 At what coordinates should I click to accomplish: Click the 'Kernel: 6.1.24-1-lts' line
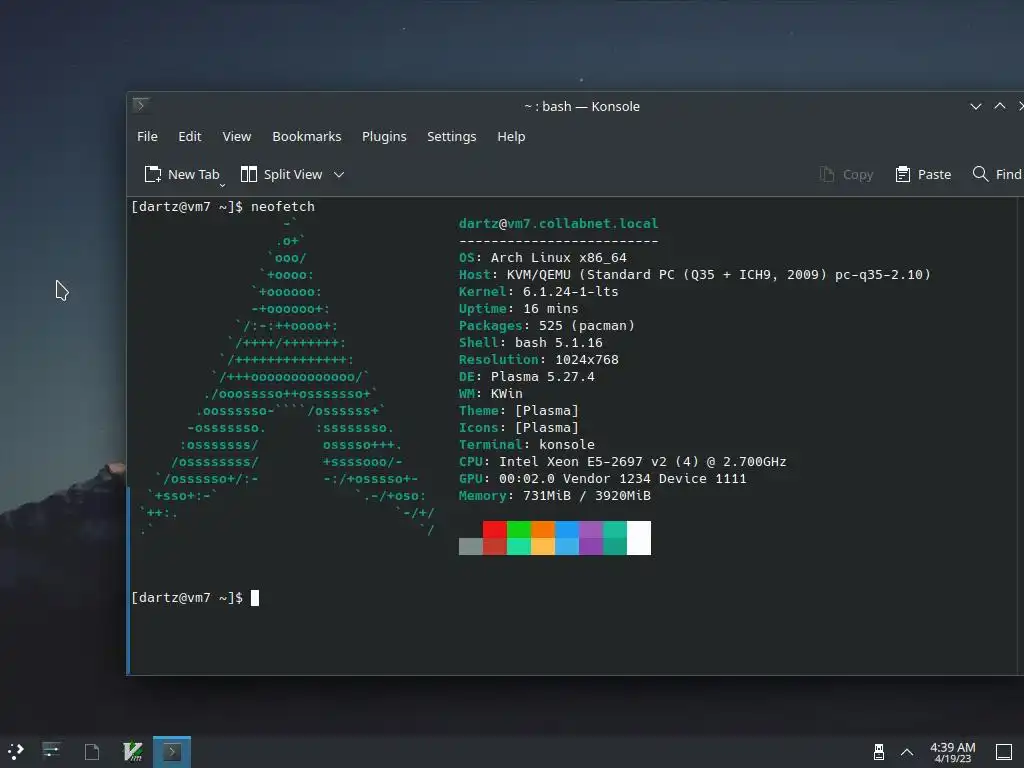(539, 291)
